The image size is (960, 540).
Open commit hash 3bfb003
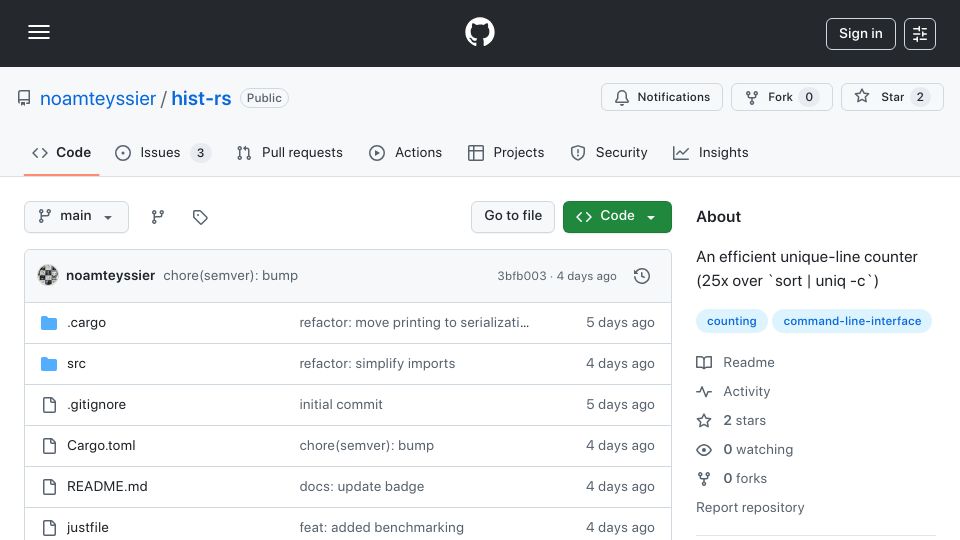(522, 276)
